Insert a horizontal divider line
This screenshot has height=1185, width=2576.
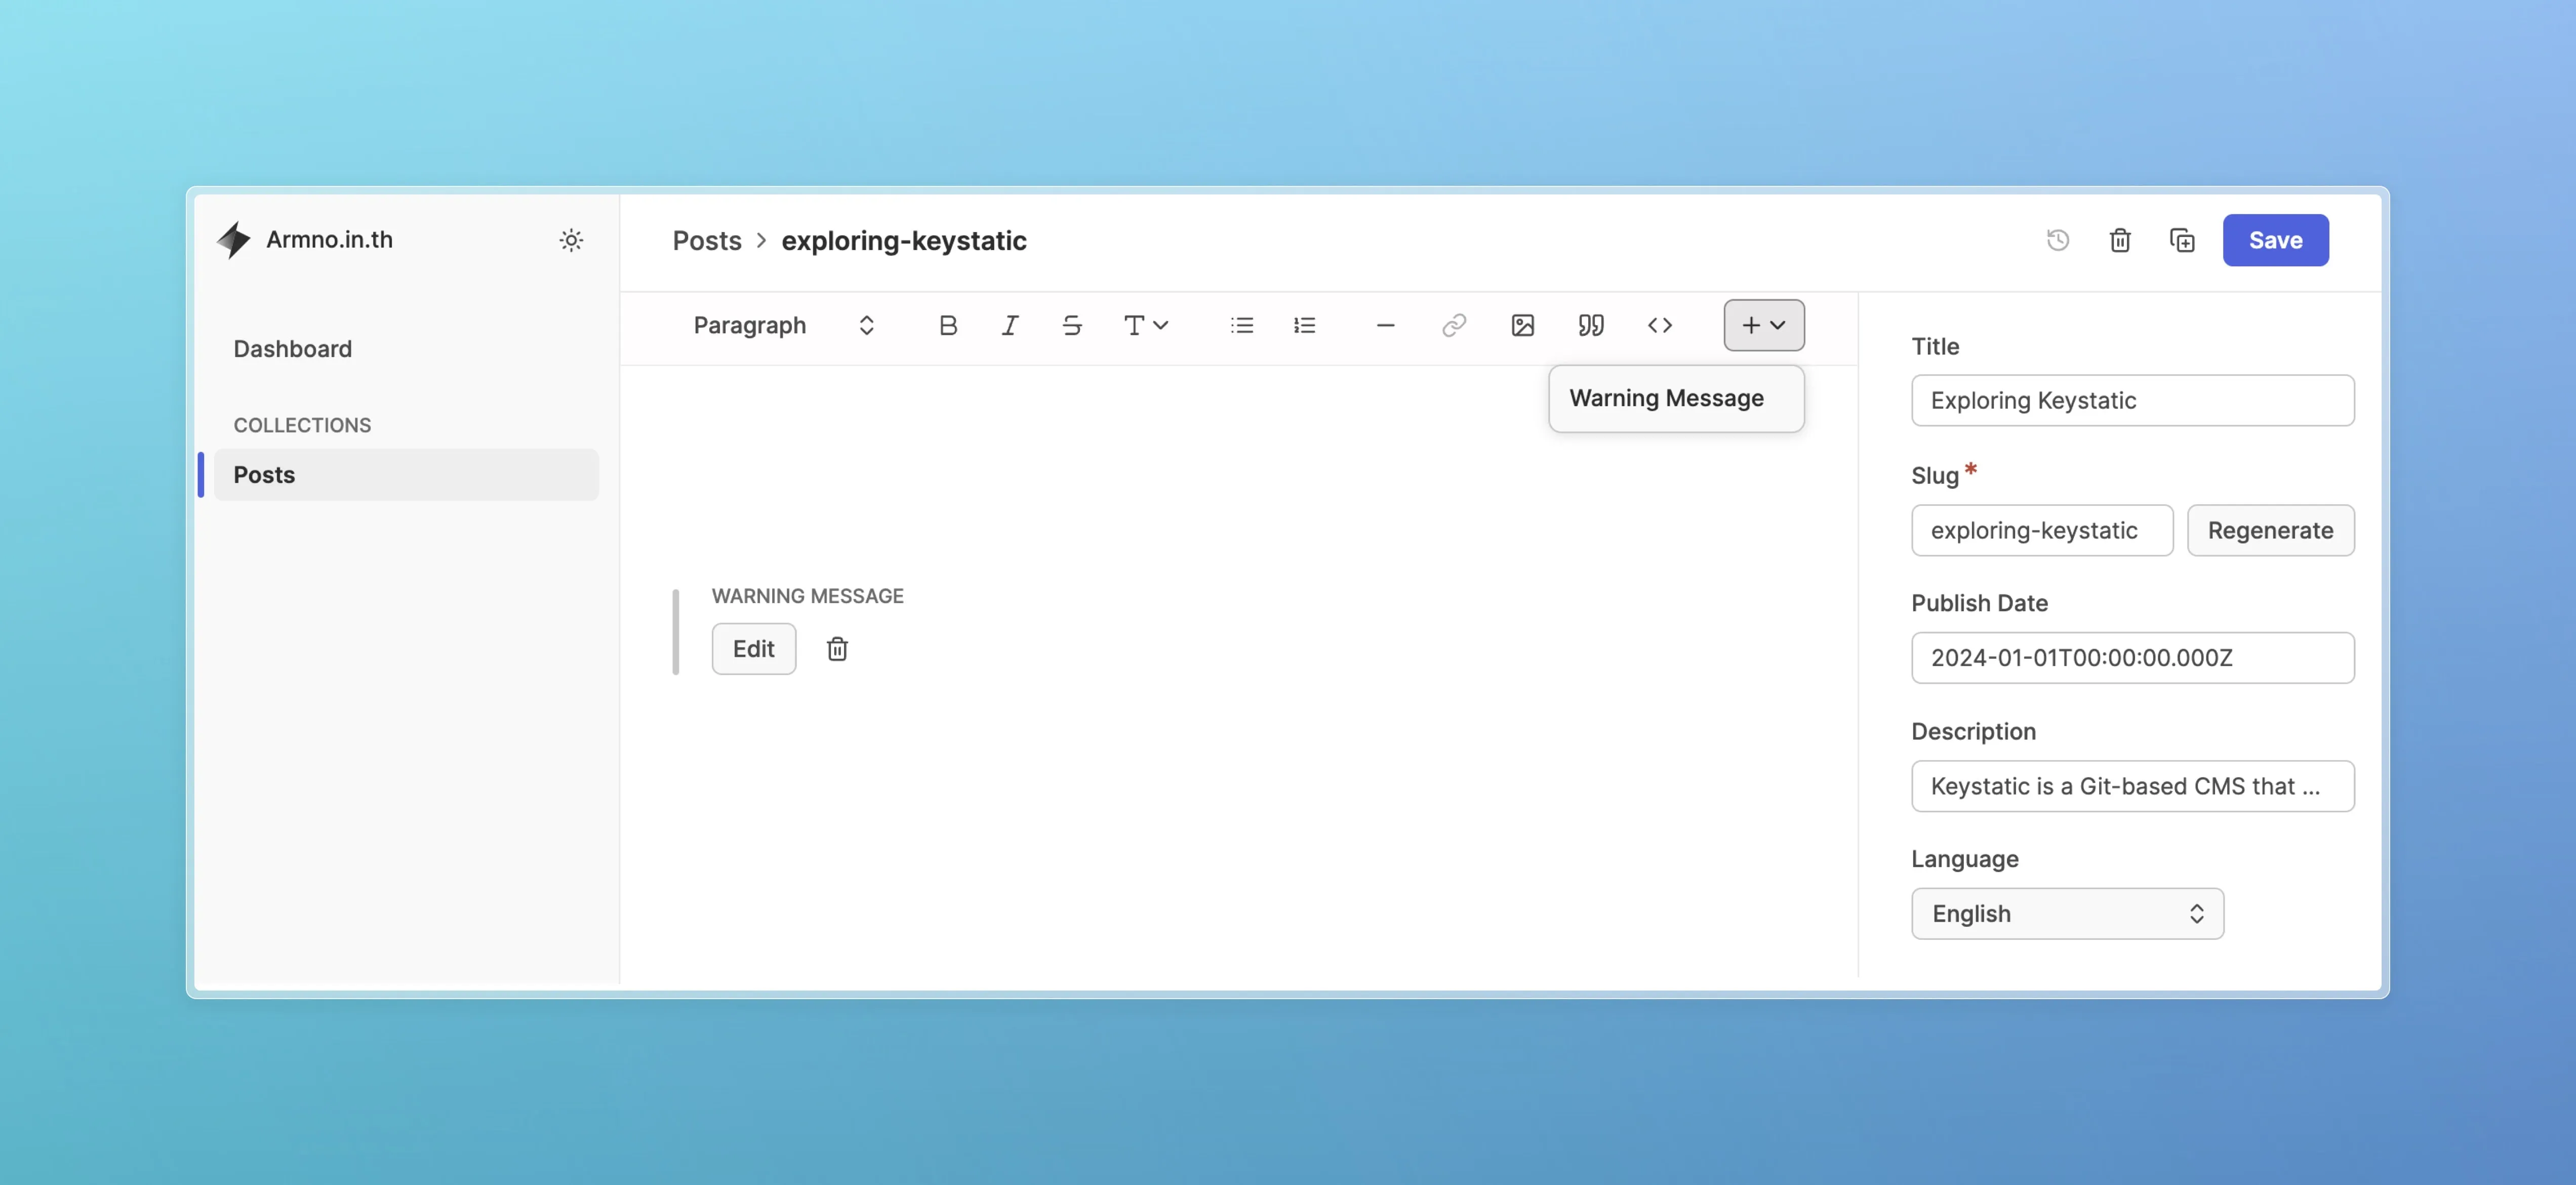point(1385,325)
